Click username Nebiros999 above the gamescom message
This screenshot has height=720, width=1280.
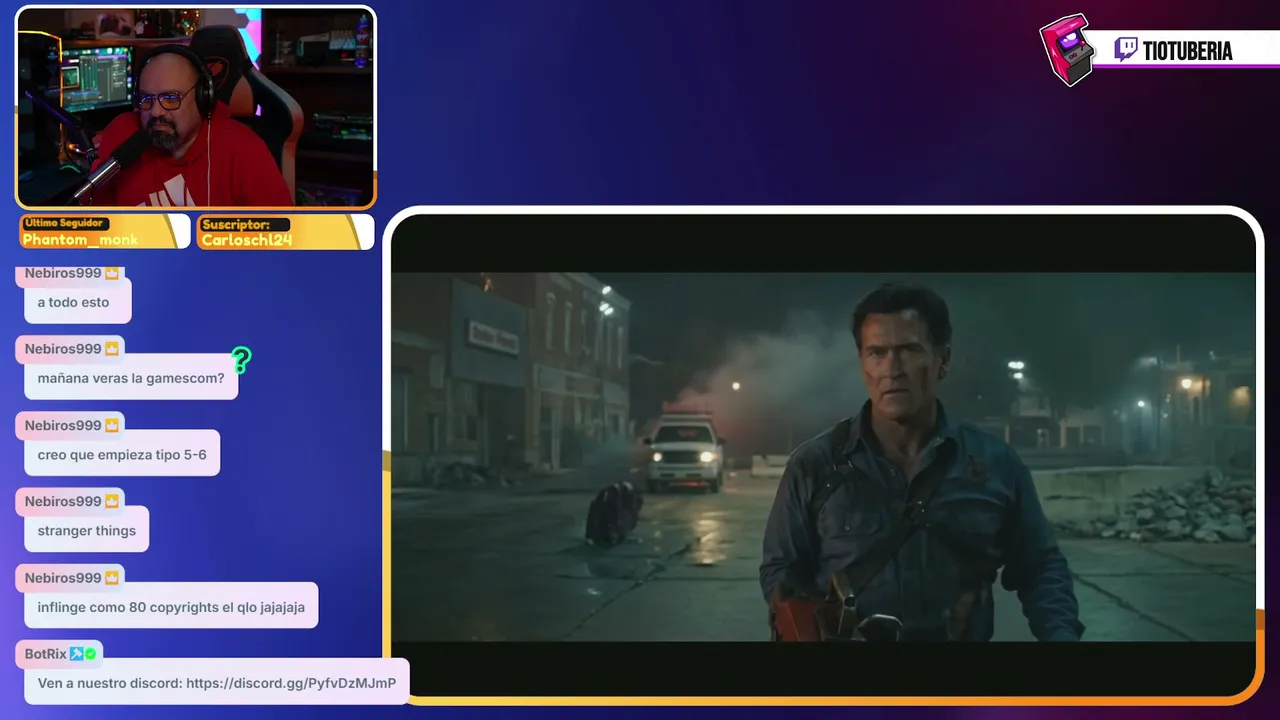point(63,349)
